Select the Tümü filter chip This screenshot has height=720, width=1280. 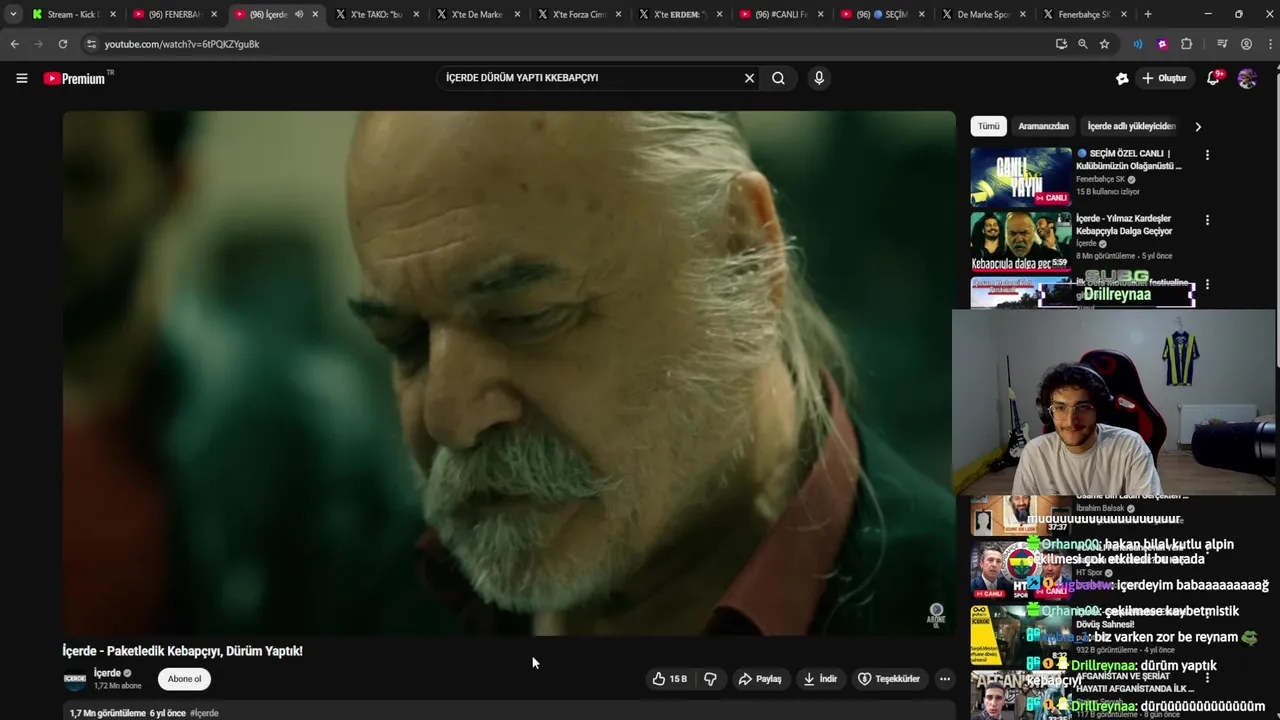click(988, 127)
